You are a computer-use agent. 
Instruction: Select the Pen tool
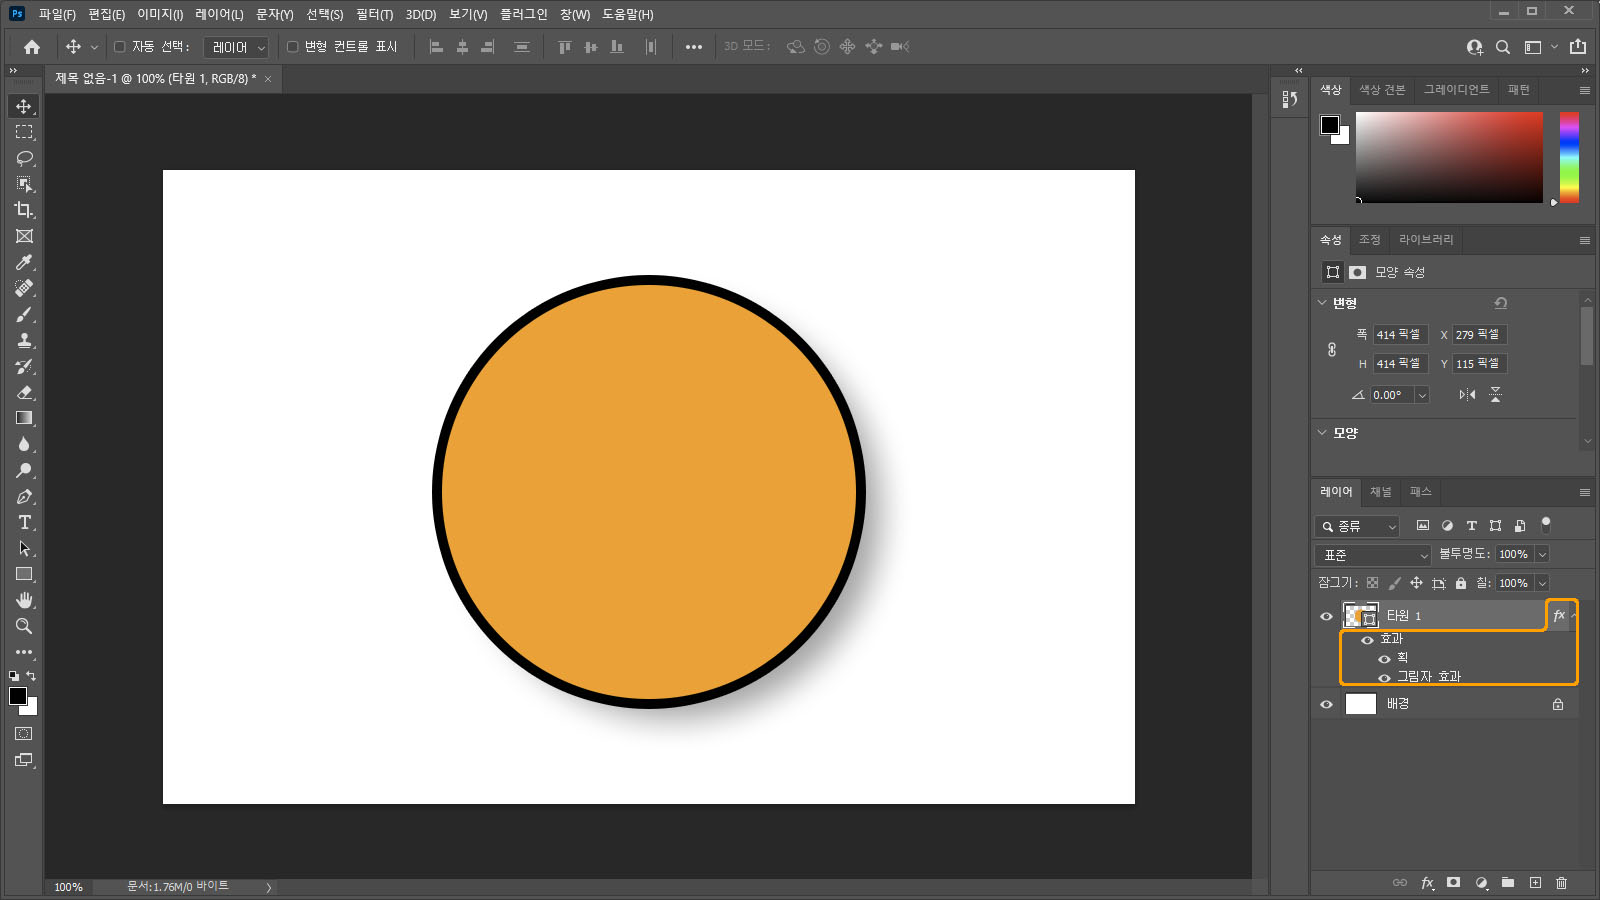coord(24,496)
